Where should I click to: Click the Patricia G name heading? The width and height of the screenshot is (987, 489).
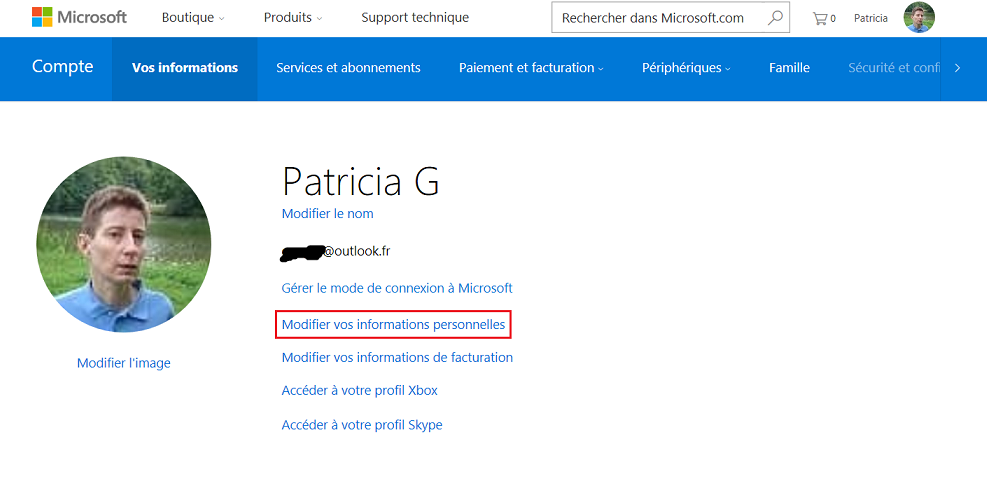(361, 182)
